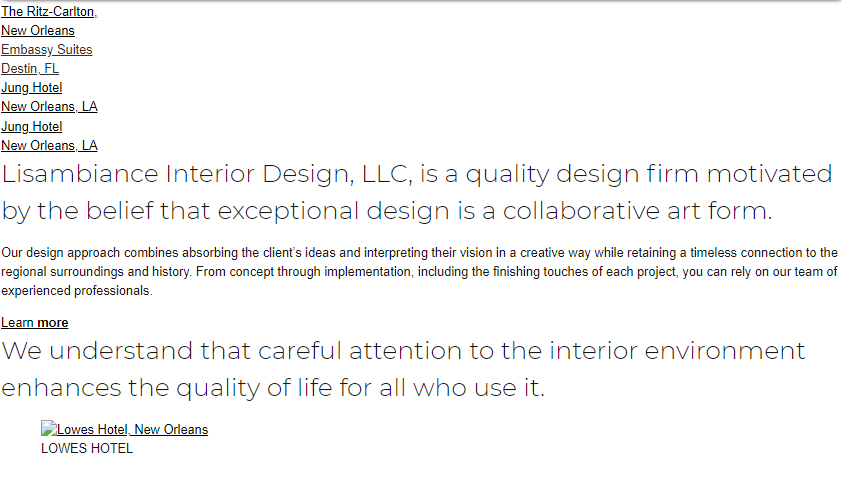
Task: Click the 'Our design approach combines' paragraph line
Action: [x=419, y=254]
